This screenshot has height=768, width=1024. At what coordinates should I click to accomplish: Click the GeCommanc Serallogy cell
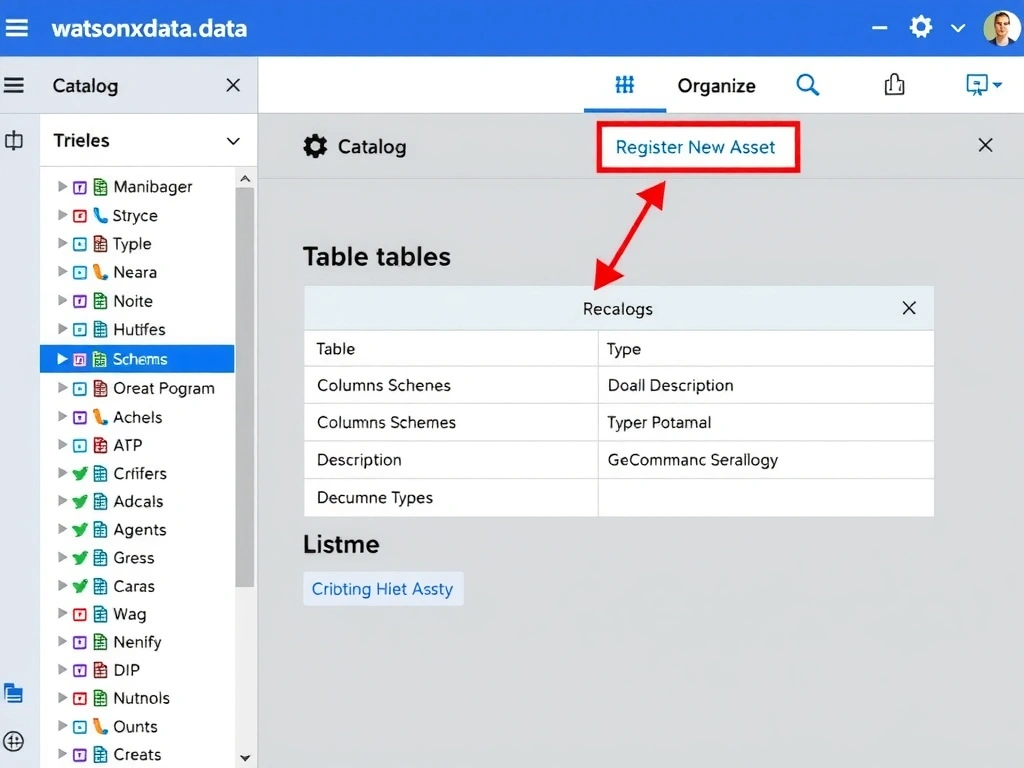pos(765,460)
